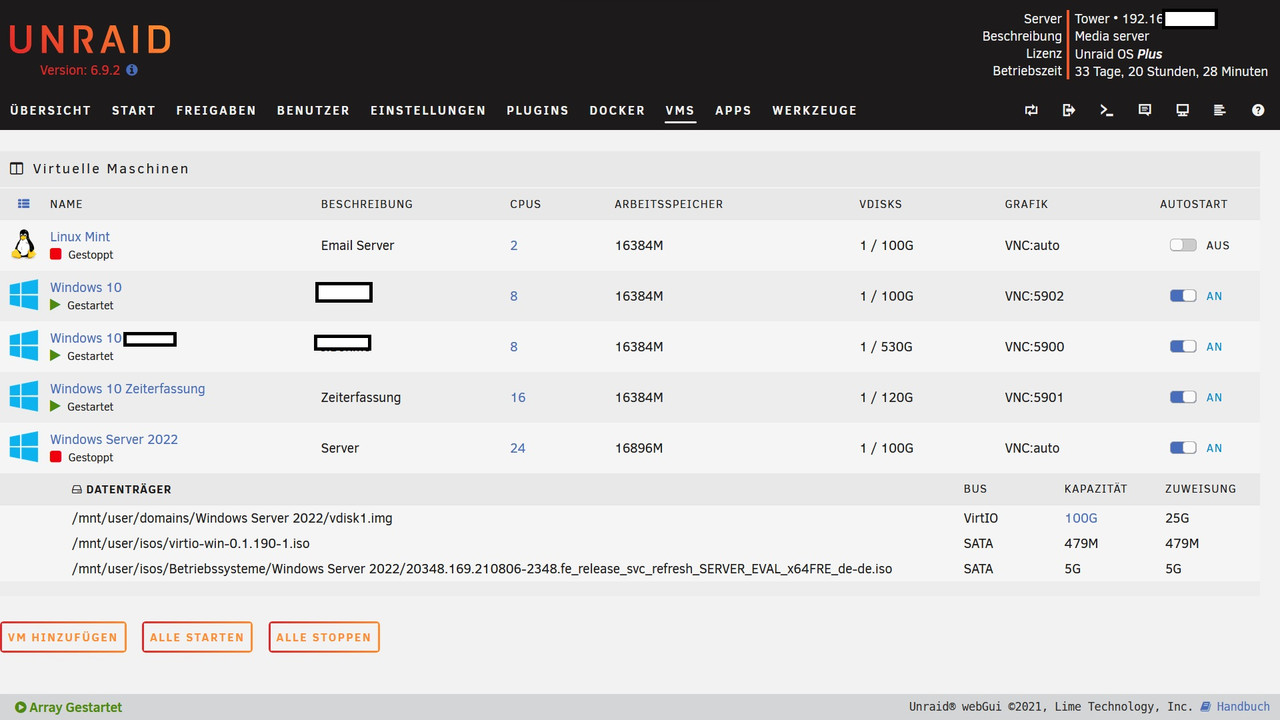
Task: Click the Windows logo for VNC:5900 VM
Action: [24, 346]
